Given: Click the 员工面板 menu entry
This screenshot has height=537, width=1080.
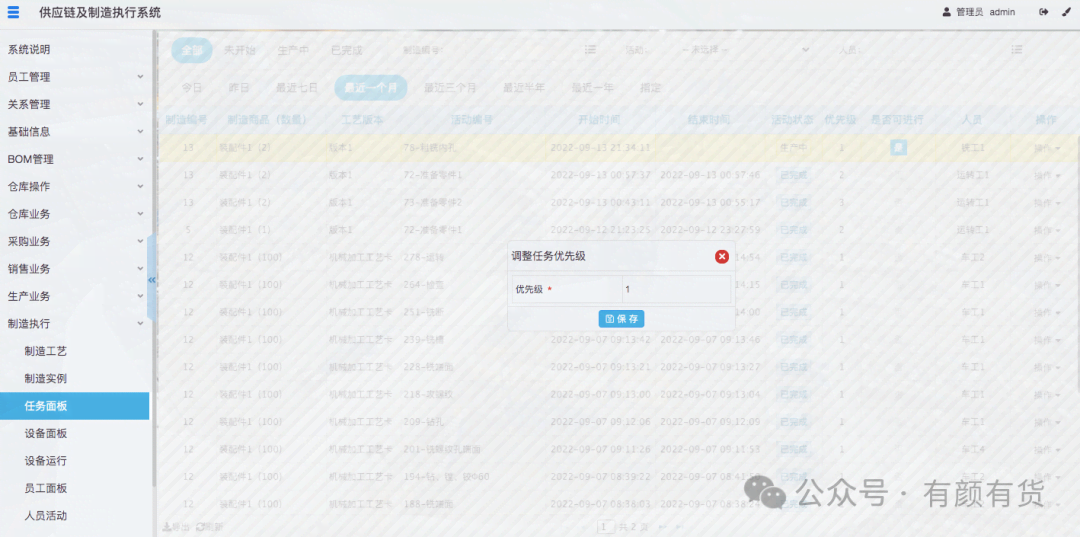Looking at the screenshot, I should coord(46,488).
